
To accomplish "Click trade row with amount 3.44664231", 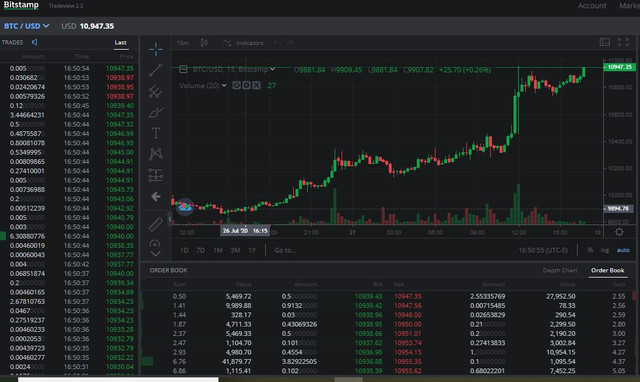I will point(69,115).
